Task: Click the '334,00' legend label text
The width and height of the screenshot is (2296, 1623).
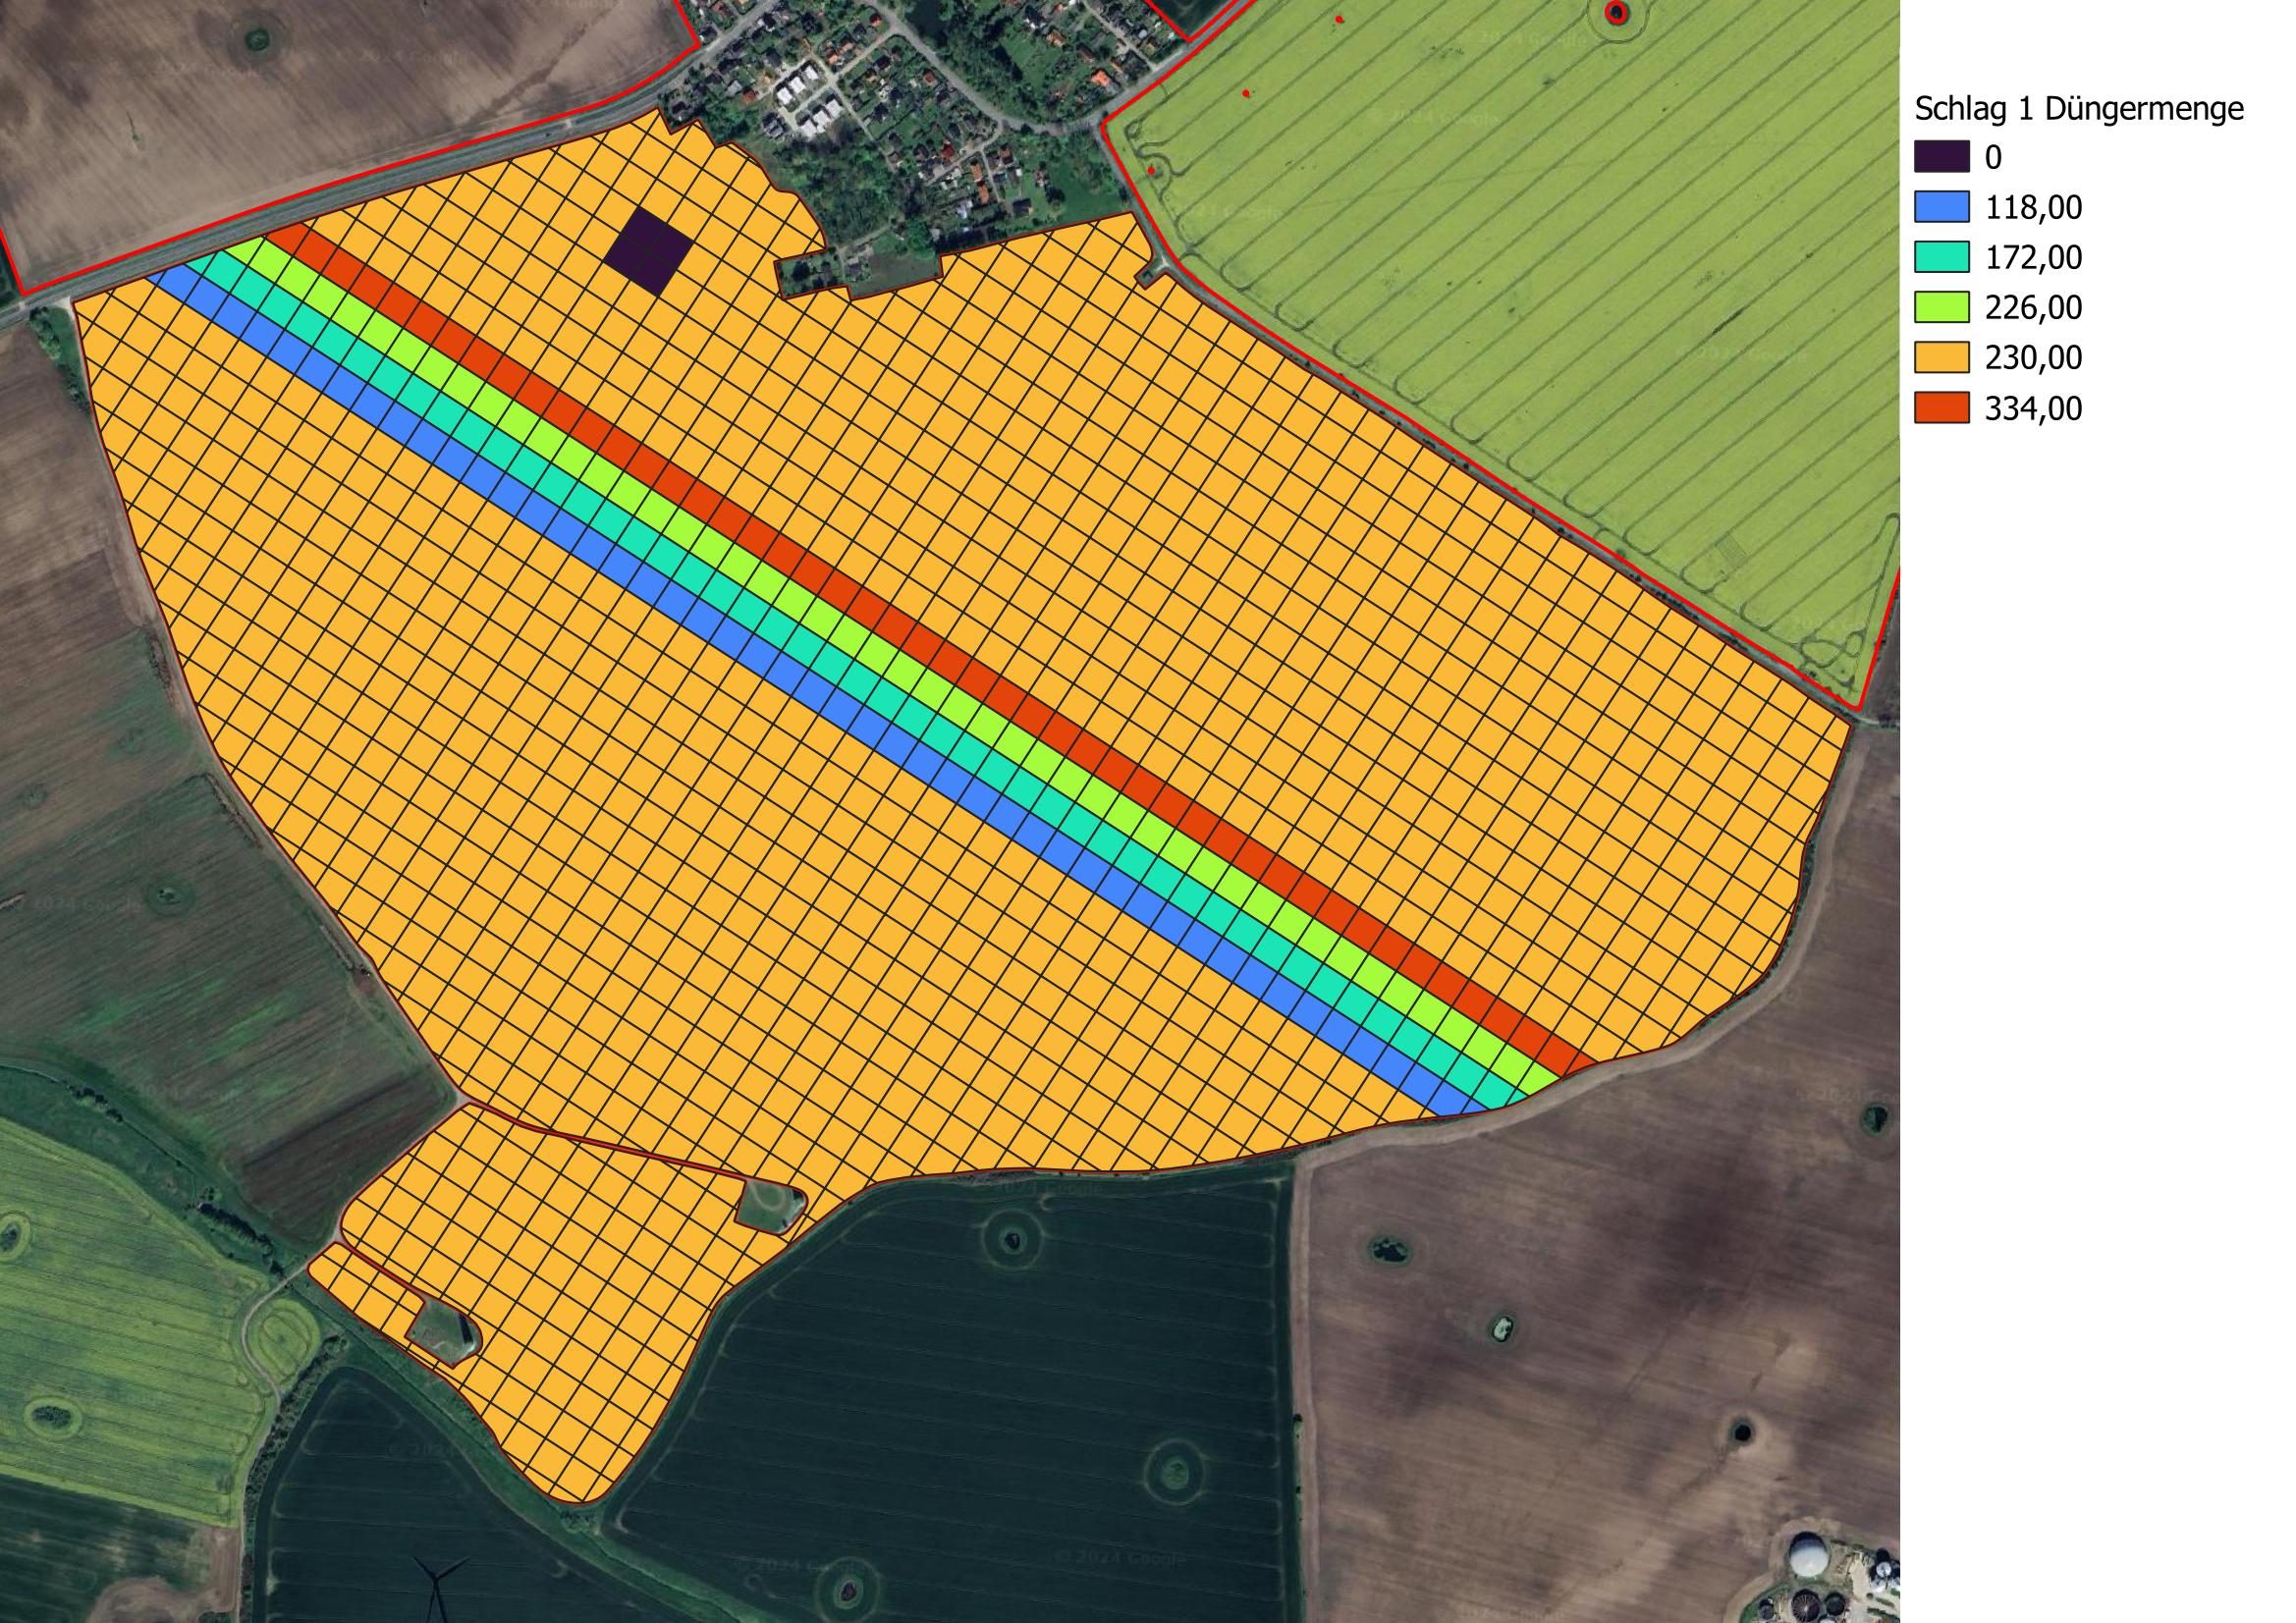Action: coord(2033,408)
